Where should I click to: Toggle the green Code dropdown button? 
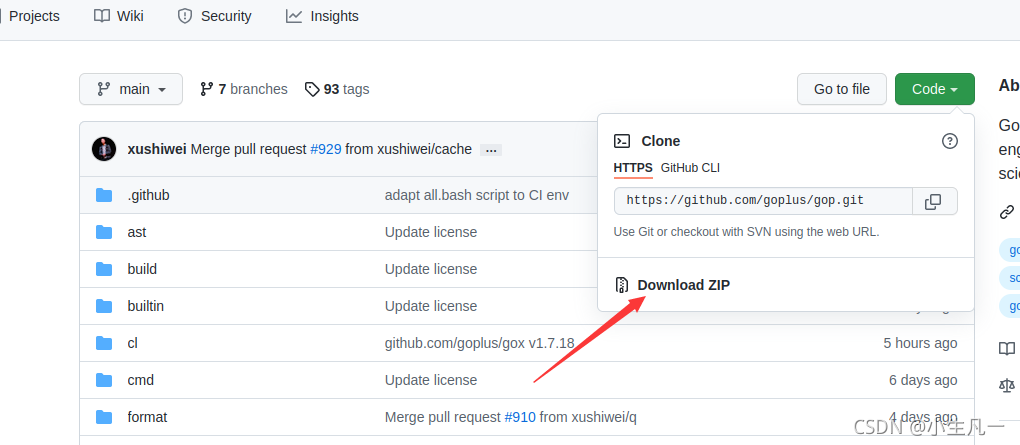[935, 89]
